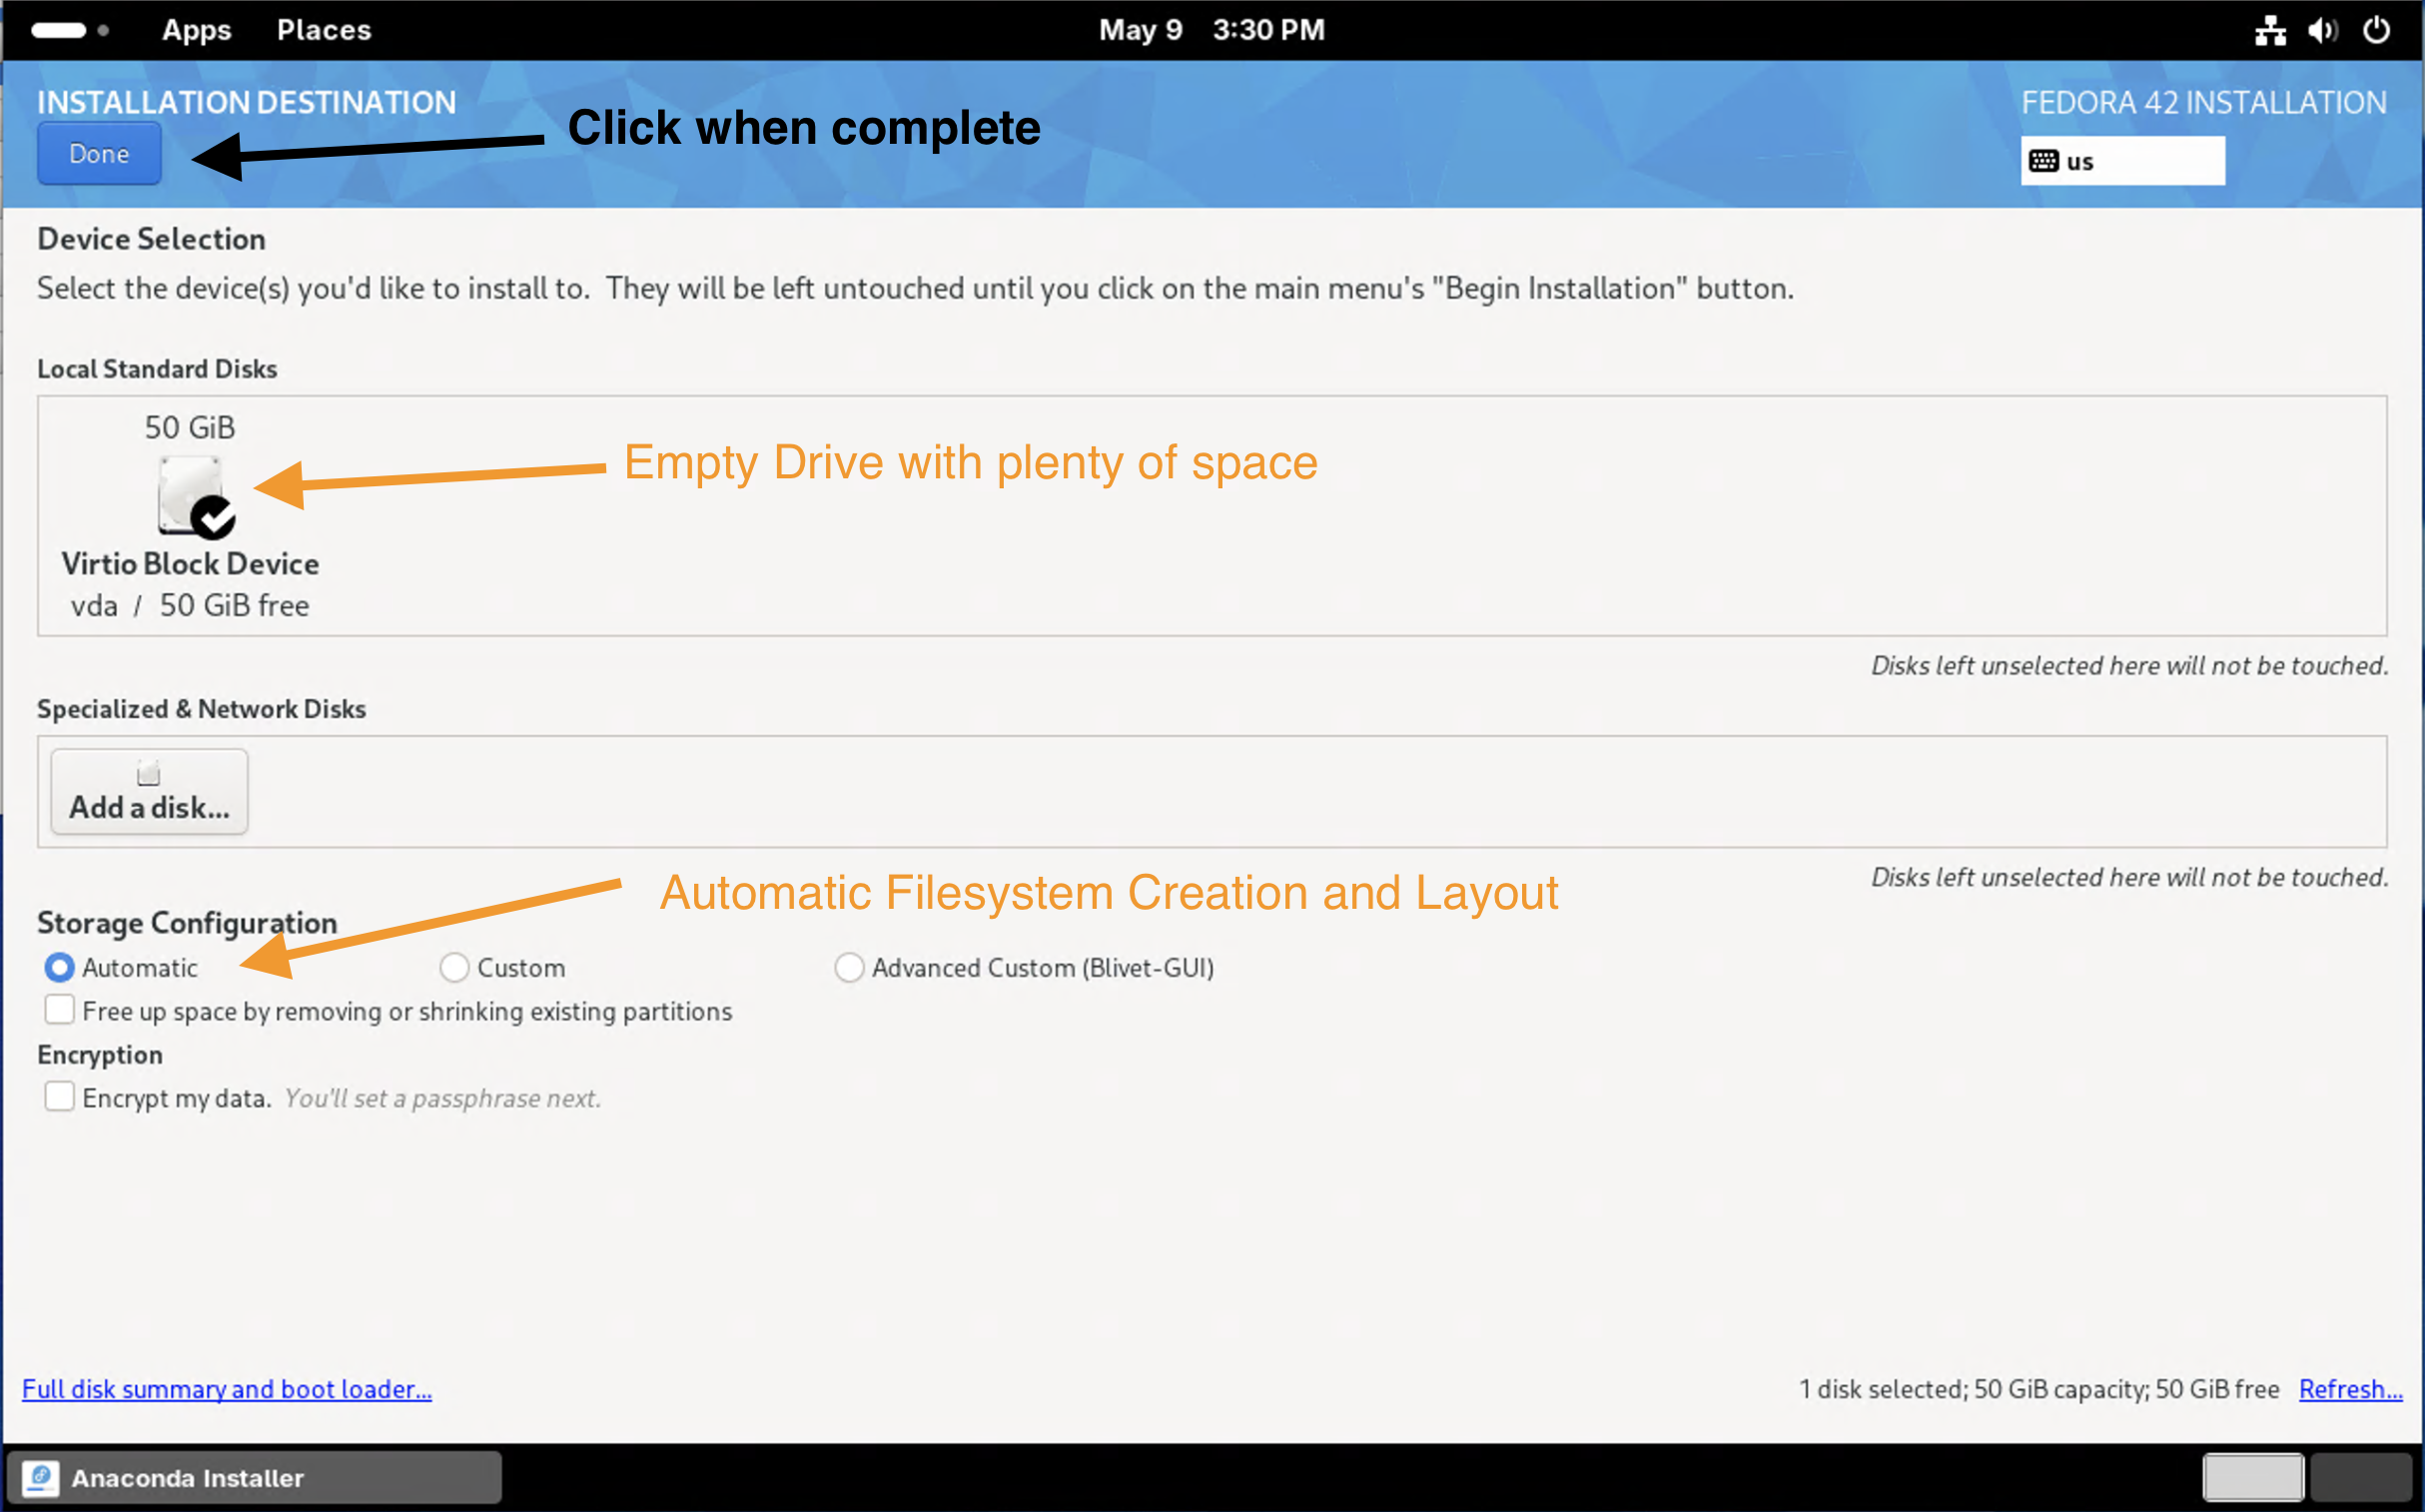
Task: Click the 'Storage Configuration' heading
Action: point(187,923)
